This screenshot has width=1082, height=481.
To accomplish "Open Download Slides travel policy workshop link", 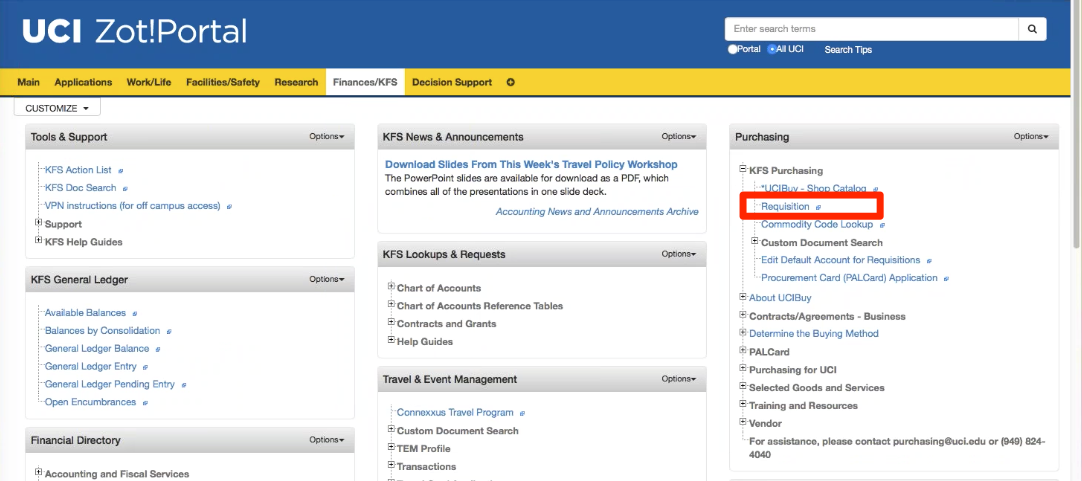I will point(531,164).
